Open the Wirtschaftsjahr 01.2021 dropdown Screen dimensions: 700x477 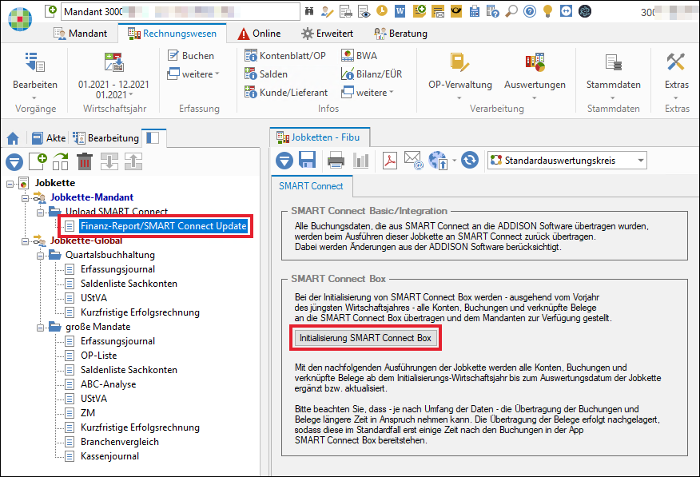tap(114, 95)
